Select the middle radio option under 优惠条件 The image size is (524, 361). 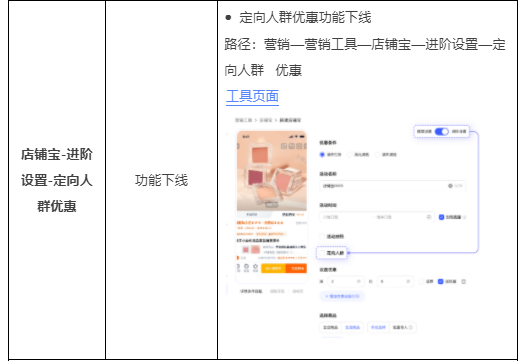click(x=350, y=154)
